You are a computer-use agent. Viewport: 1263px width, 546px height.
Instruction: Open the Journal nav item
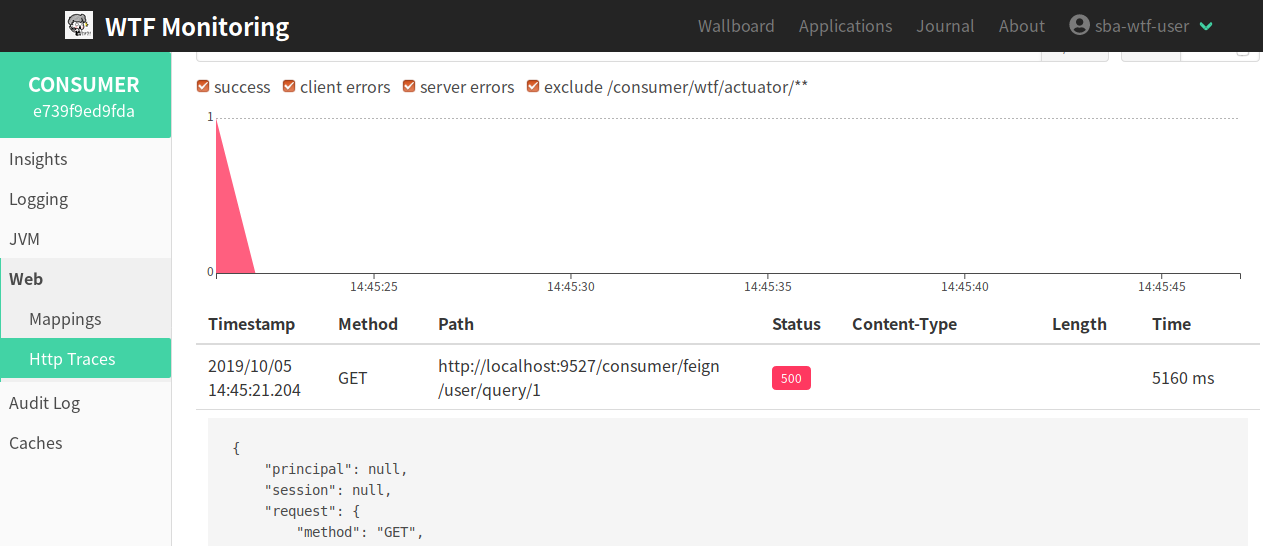click(945, 26)
